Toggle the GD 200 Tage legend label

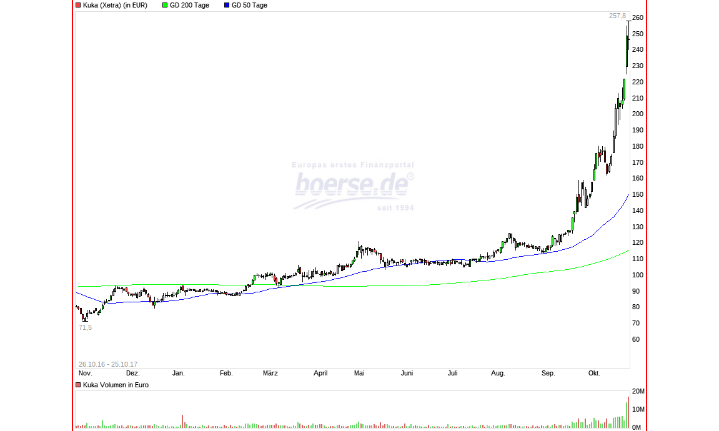[192, 5]
